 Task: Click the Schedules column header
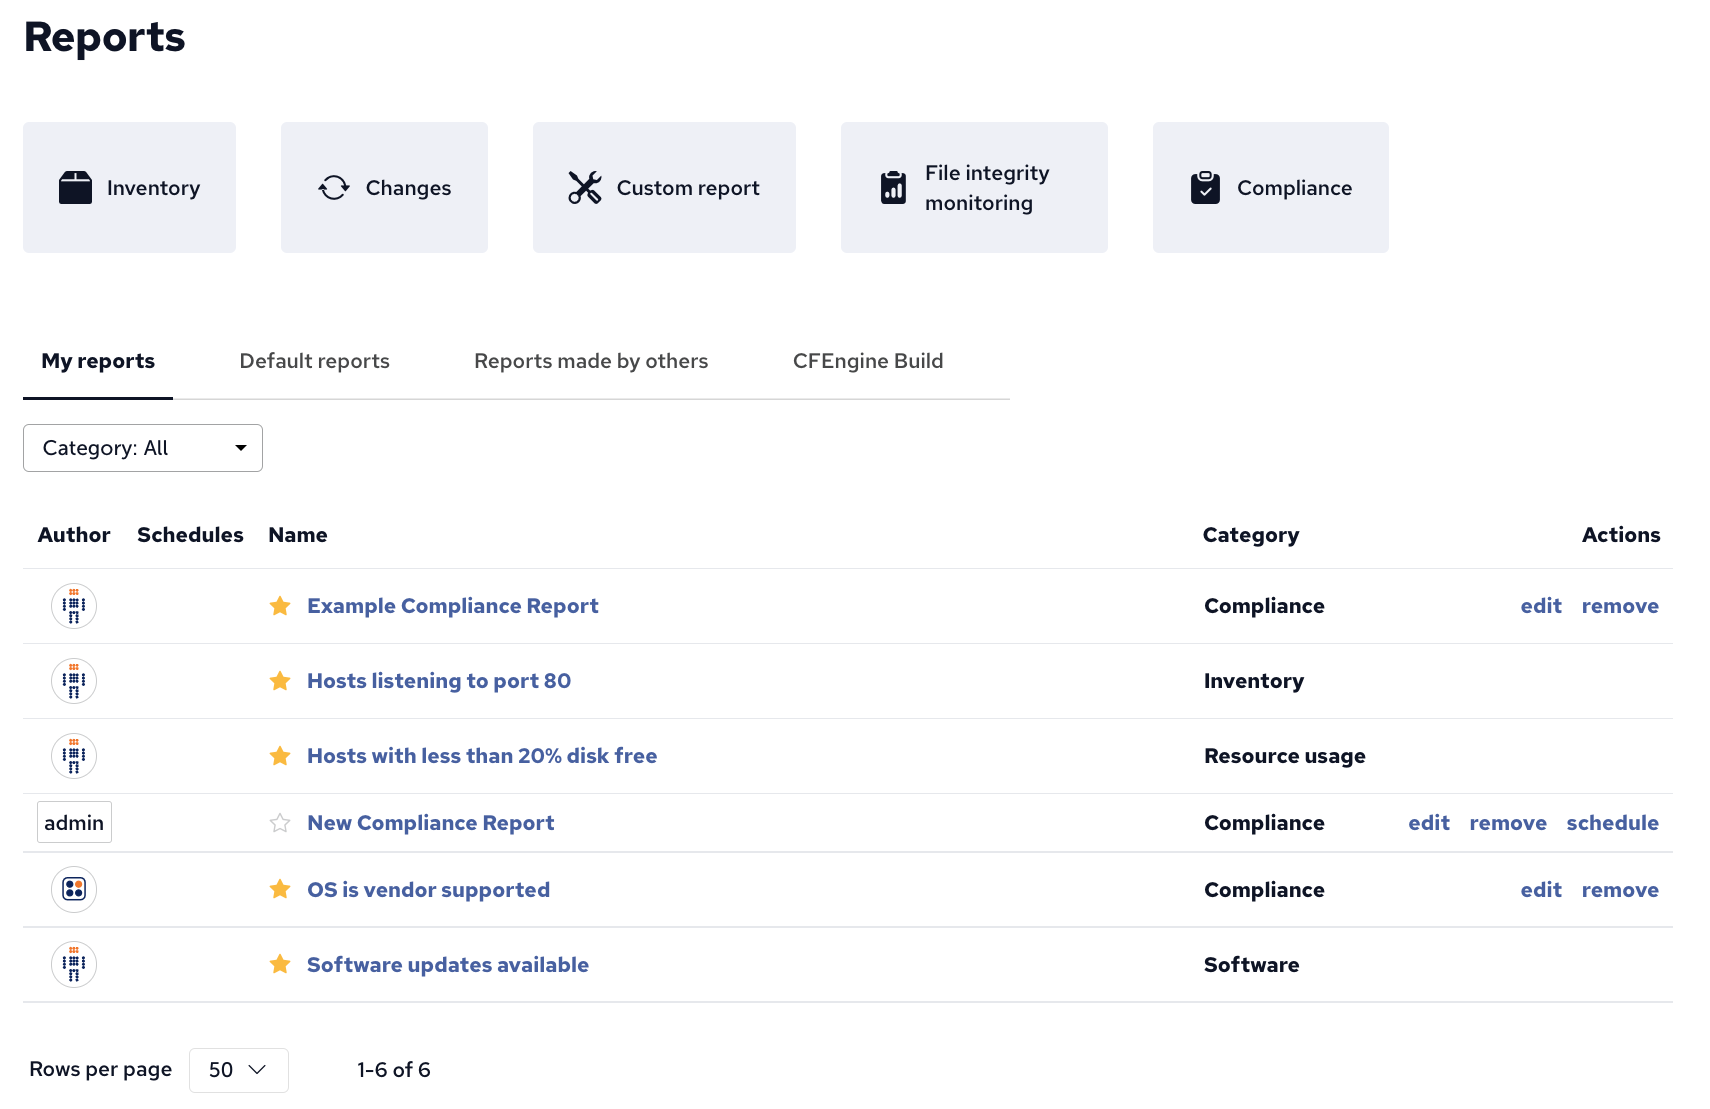point(190,535)
